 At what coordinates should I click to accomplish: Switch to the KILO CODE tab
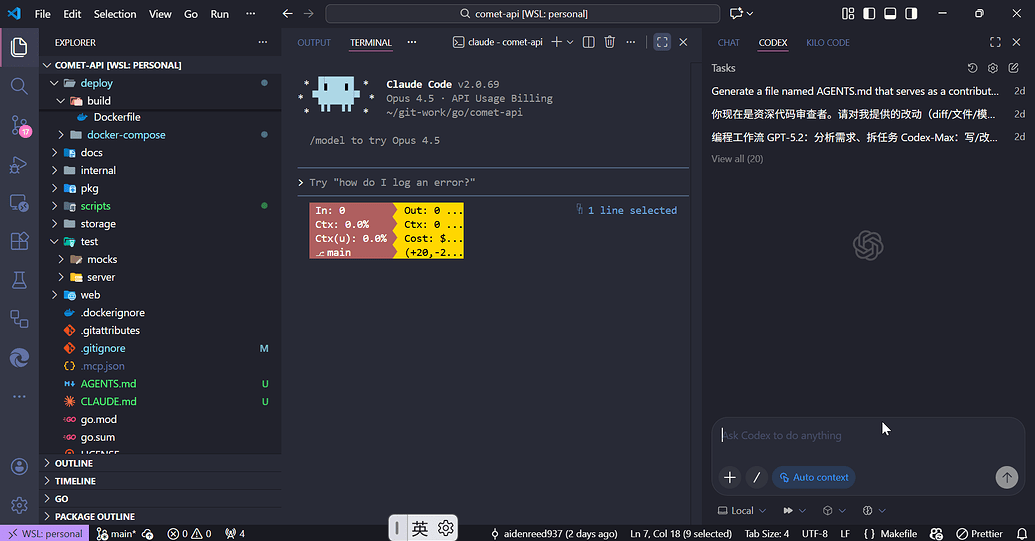point(828,42)
